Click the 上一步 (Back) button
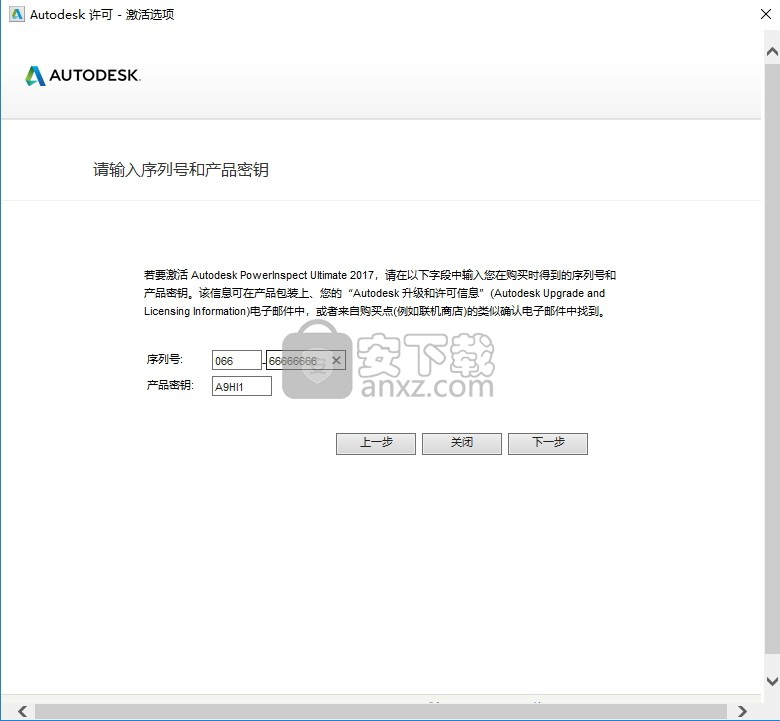Viewport: 780px width, 721px height. [376, 443]
